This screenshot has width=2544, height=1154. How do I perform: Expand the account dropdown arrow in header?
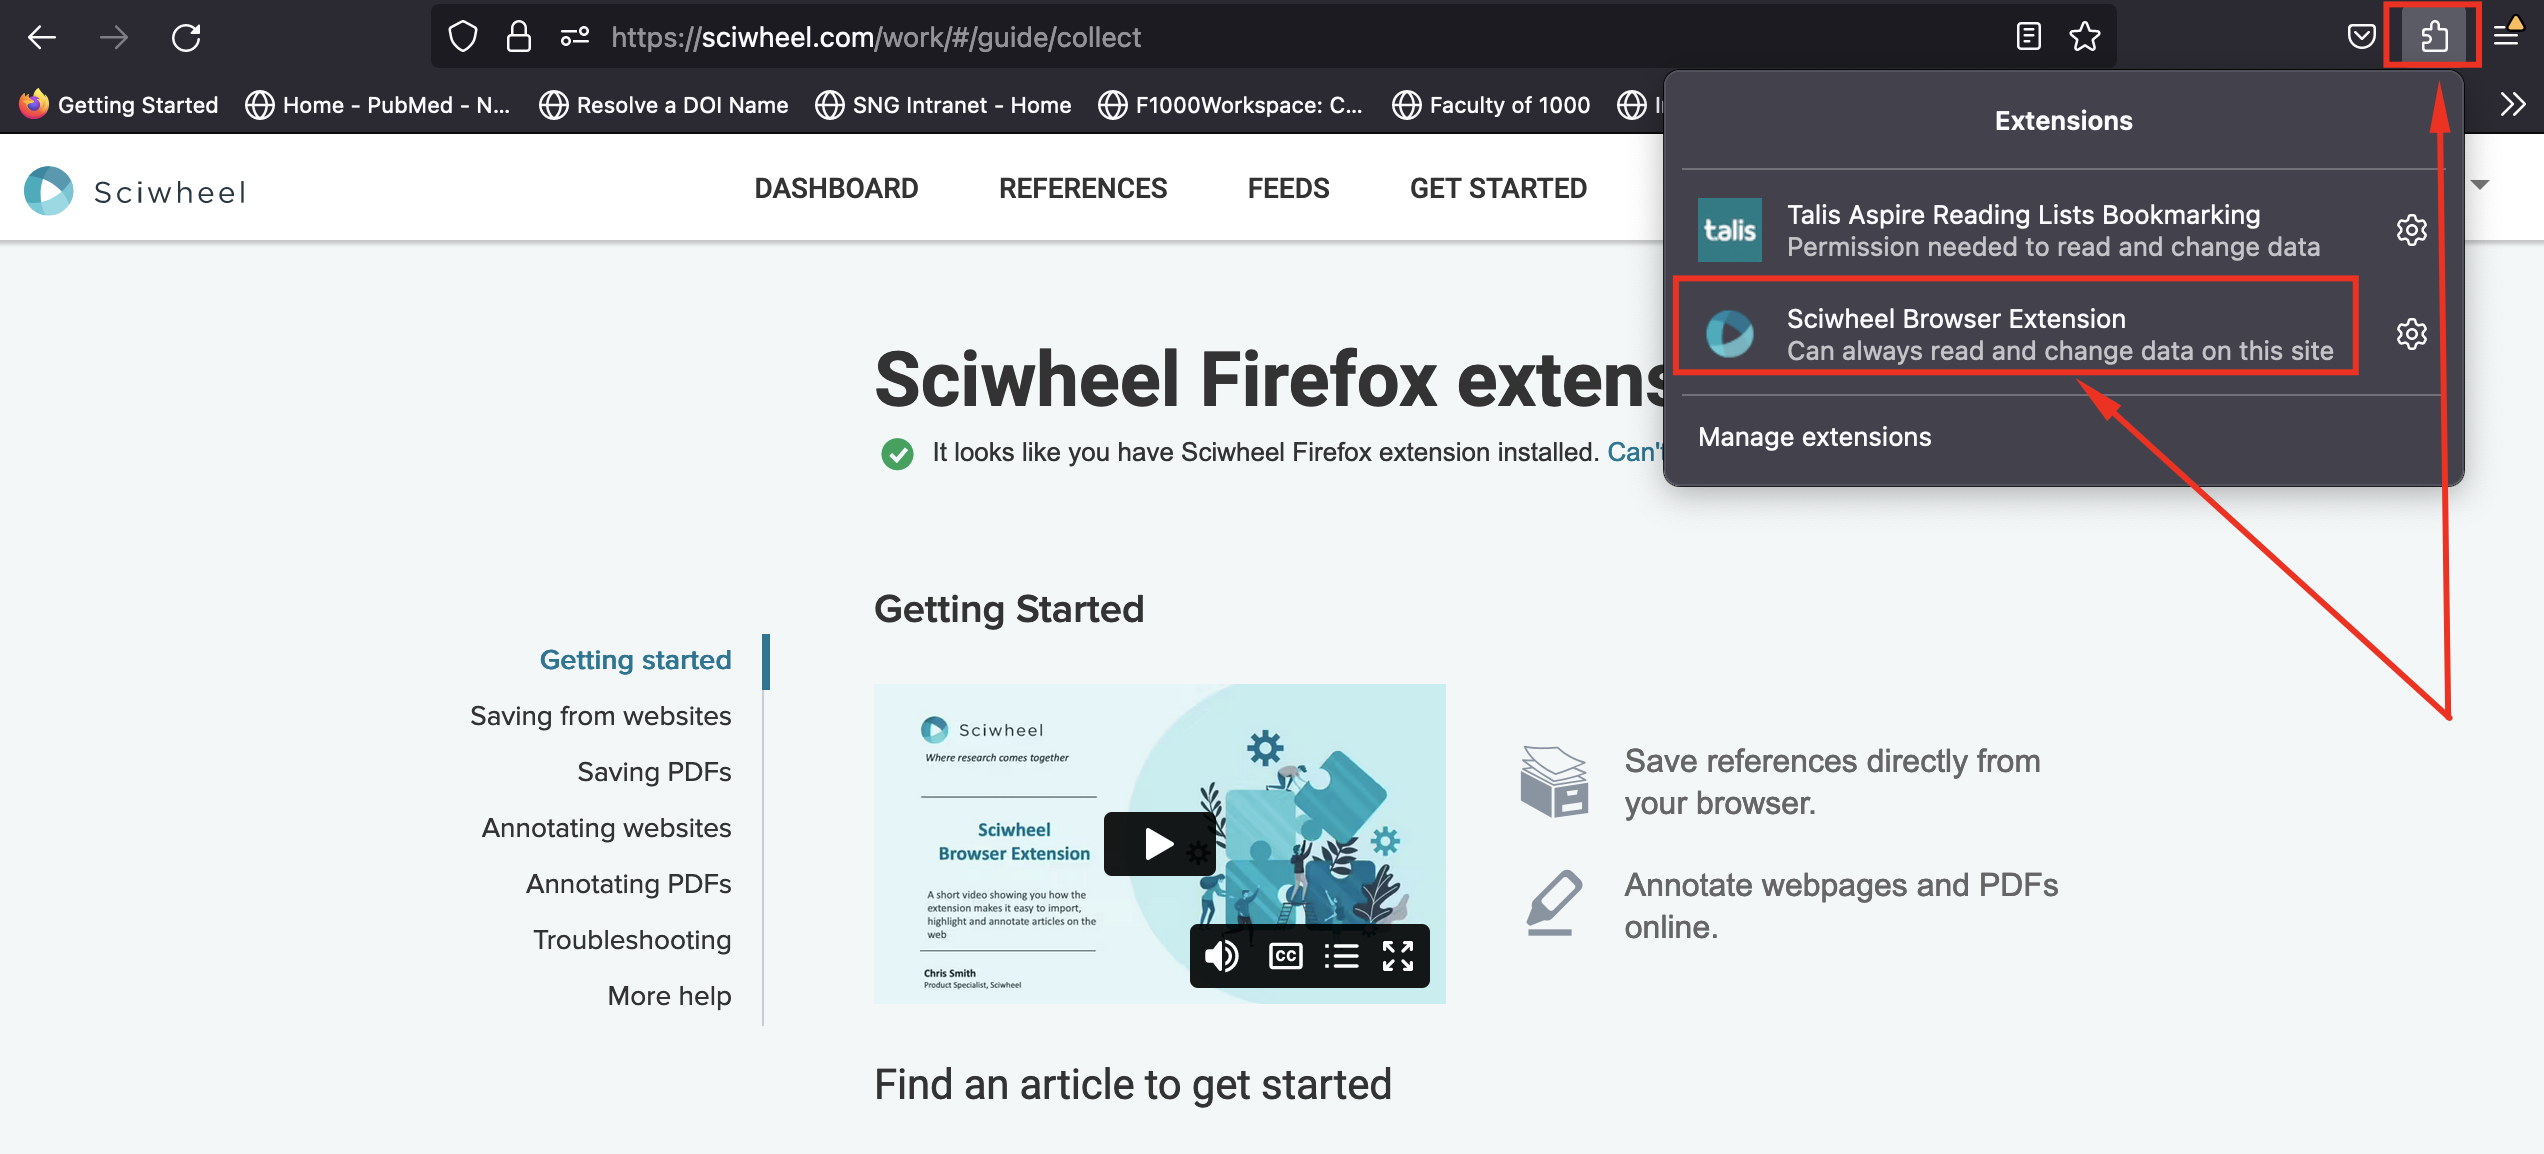click(x=2480, y=184)
